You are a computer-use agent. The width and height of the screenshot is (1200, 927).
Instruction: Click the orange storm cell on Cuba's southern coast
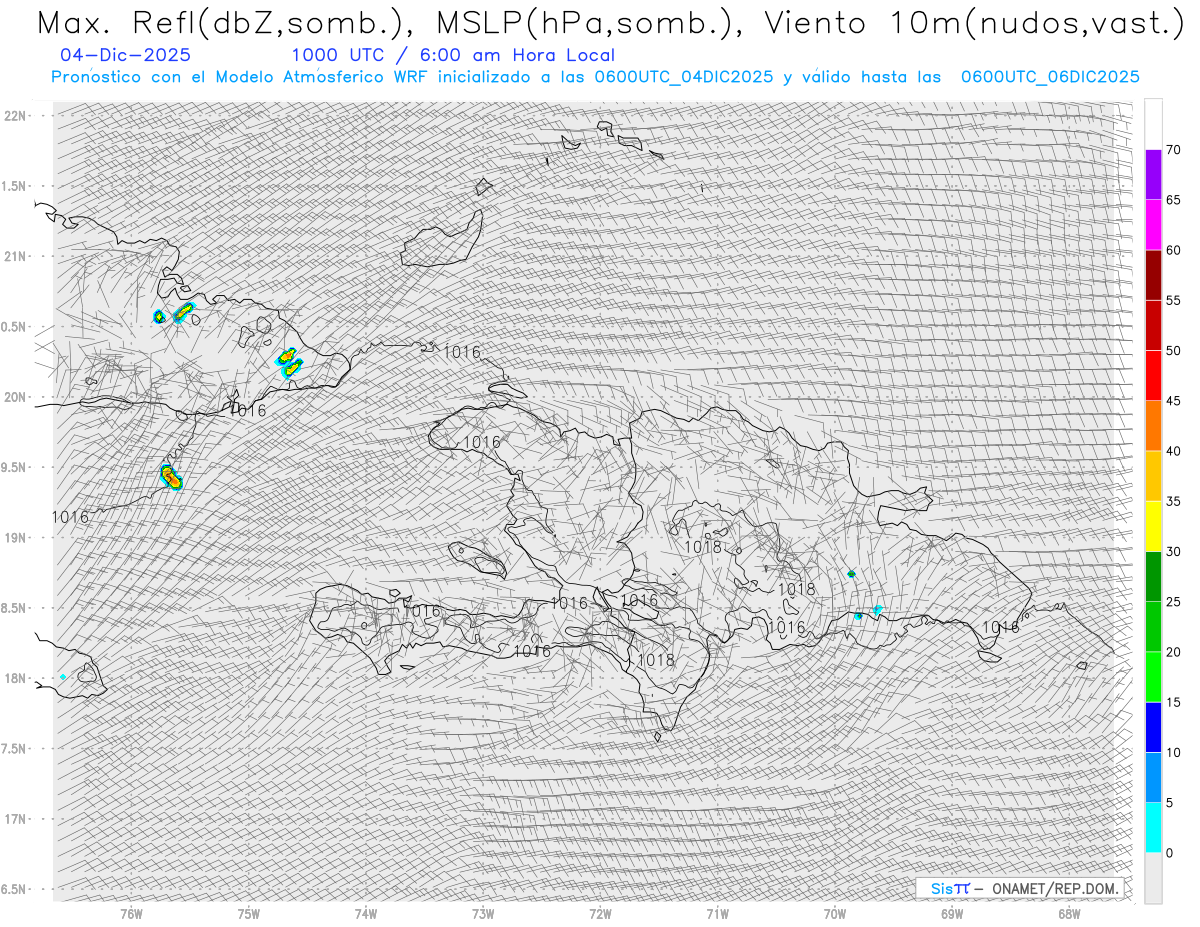[x=171, y=478]
